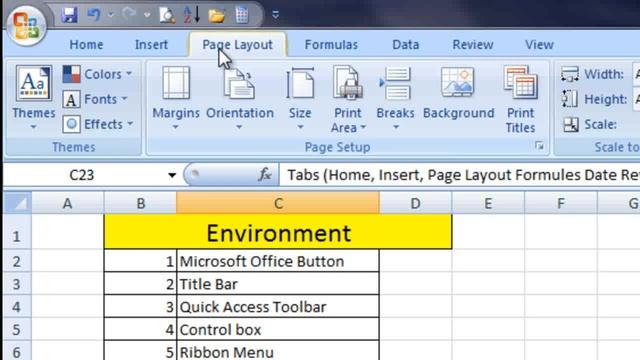The image size is (640, 360).
Task: Click cell 'Ribbon Menu'
Action: [278, 351]
